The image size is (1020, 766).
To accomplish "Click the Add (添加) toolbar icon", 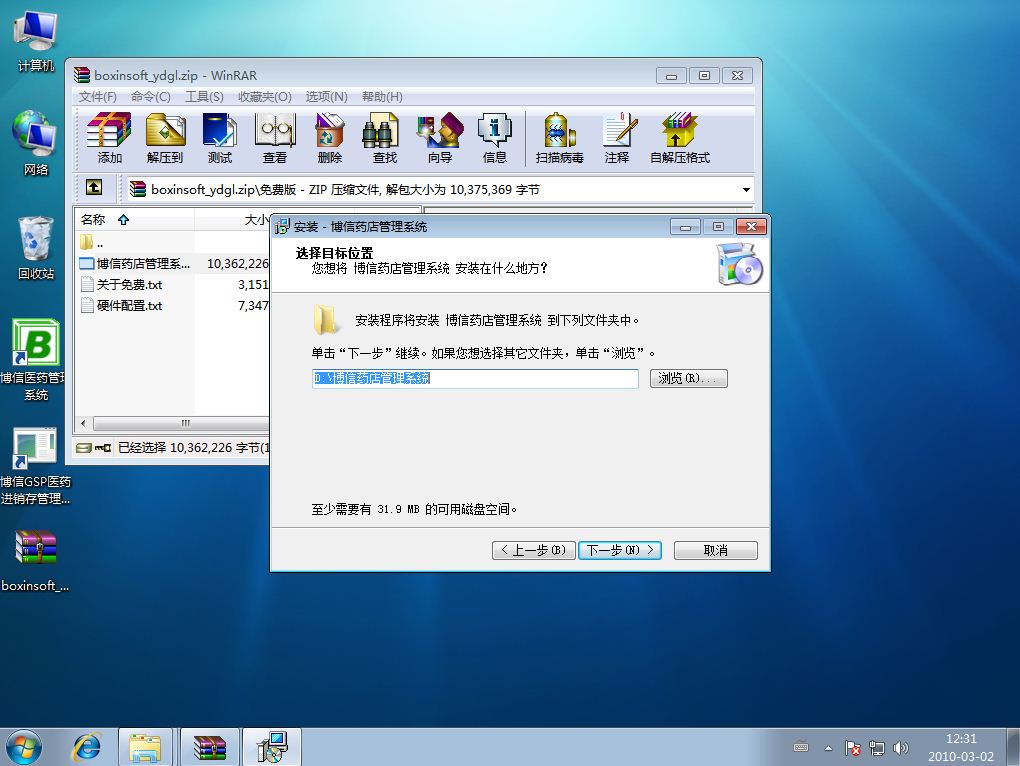I will pyautogui.click(x=109, y=139).
